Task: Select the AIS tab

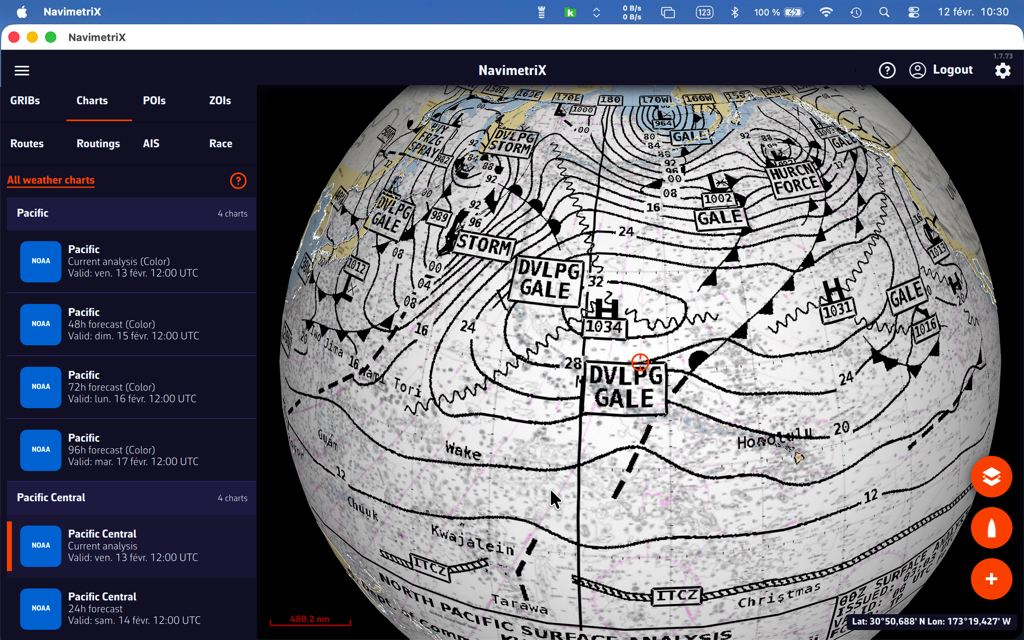Action: click(x=151, y=144)
